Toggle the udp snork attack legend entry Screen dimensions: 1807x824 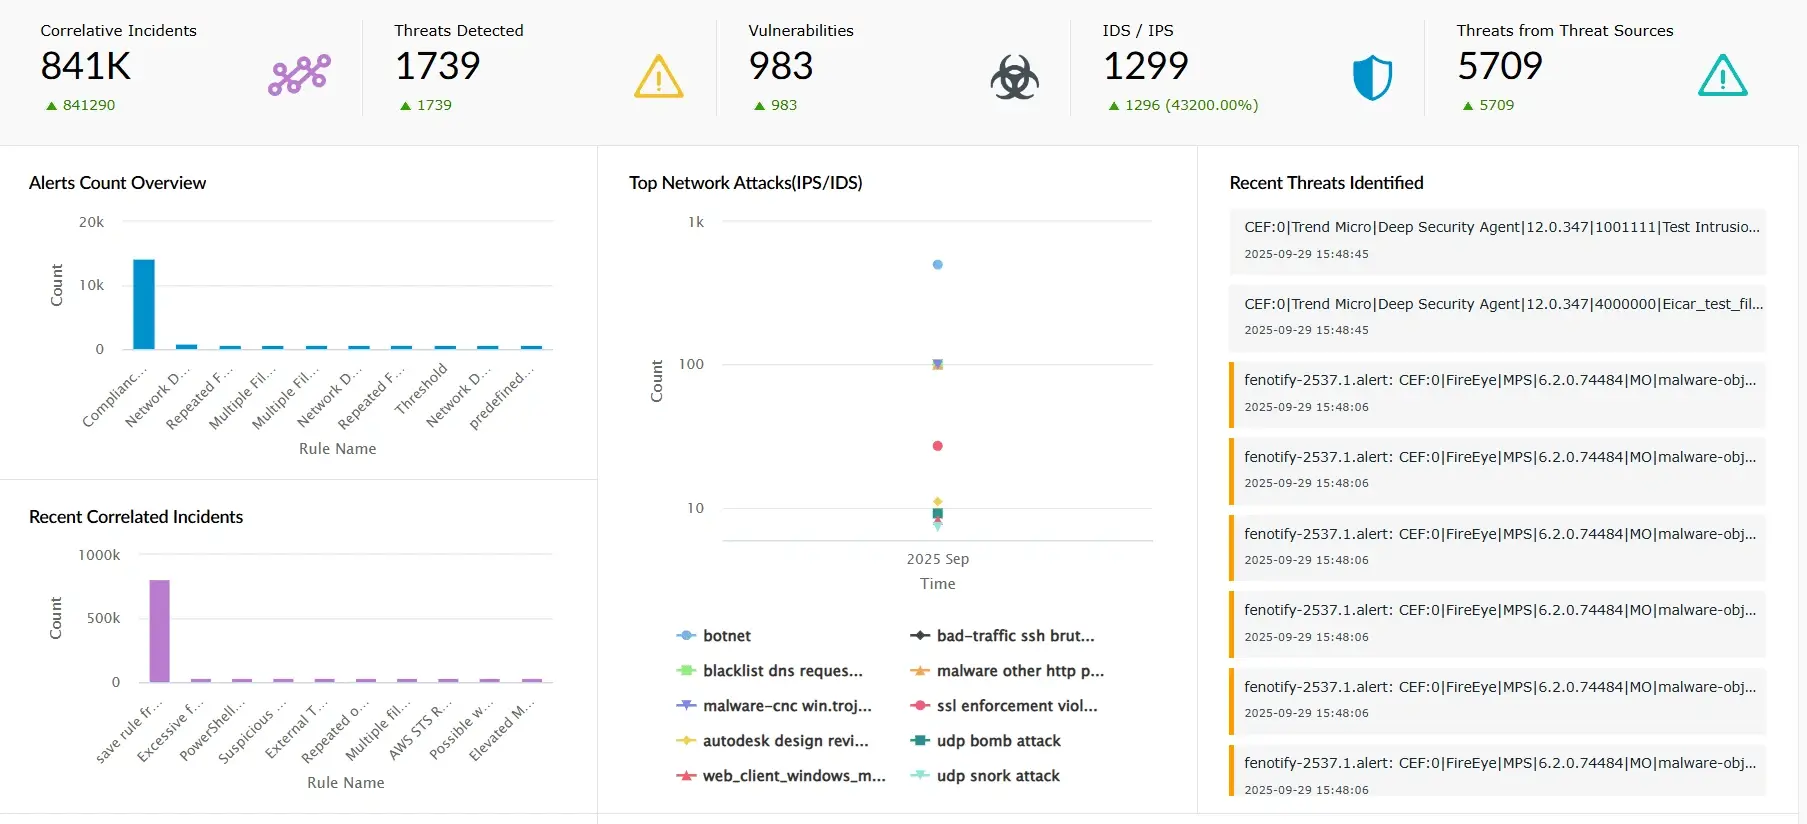coord(985,776)
